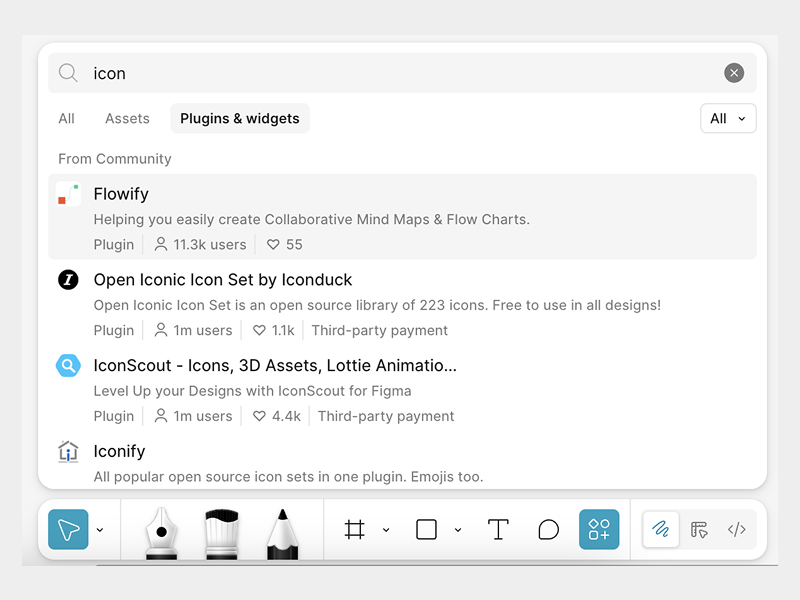Open the Flowify plugin result
The width and height of the screenshot is (800, 600).
click(121, 194)
